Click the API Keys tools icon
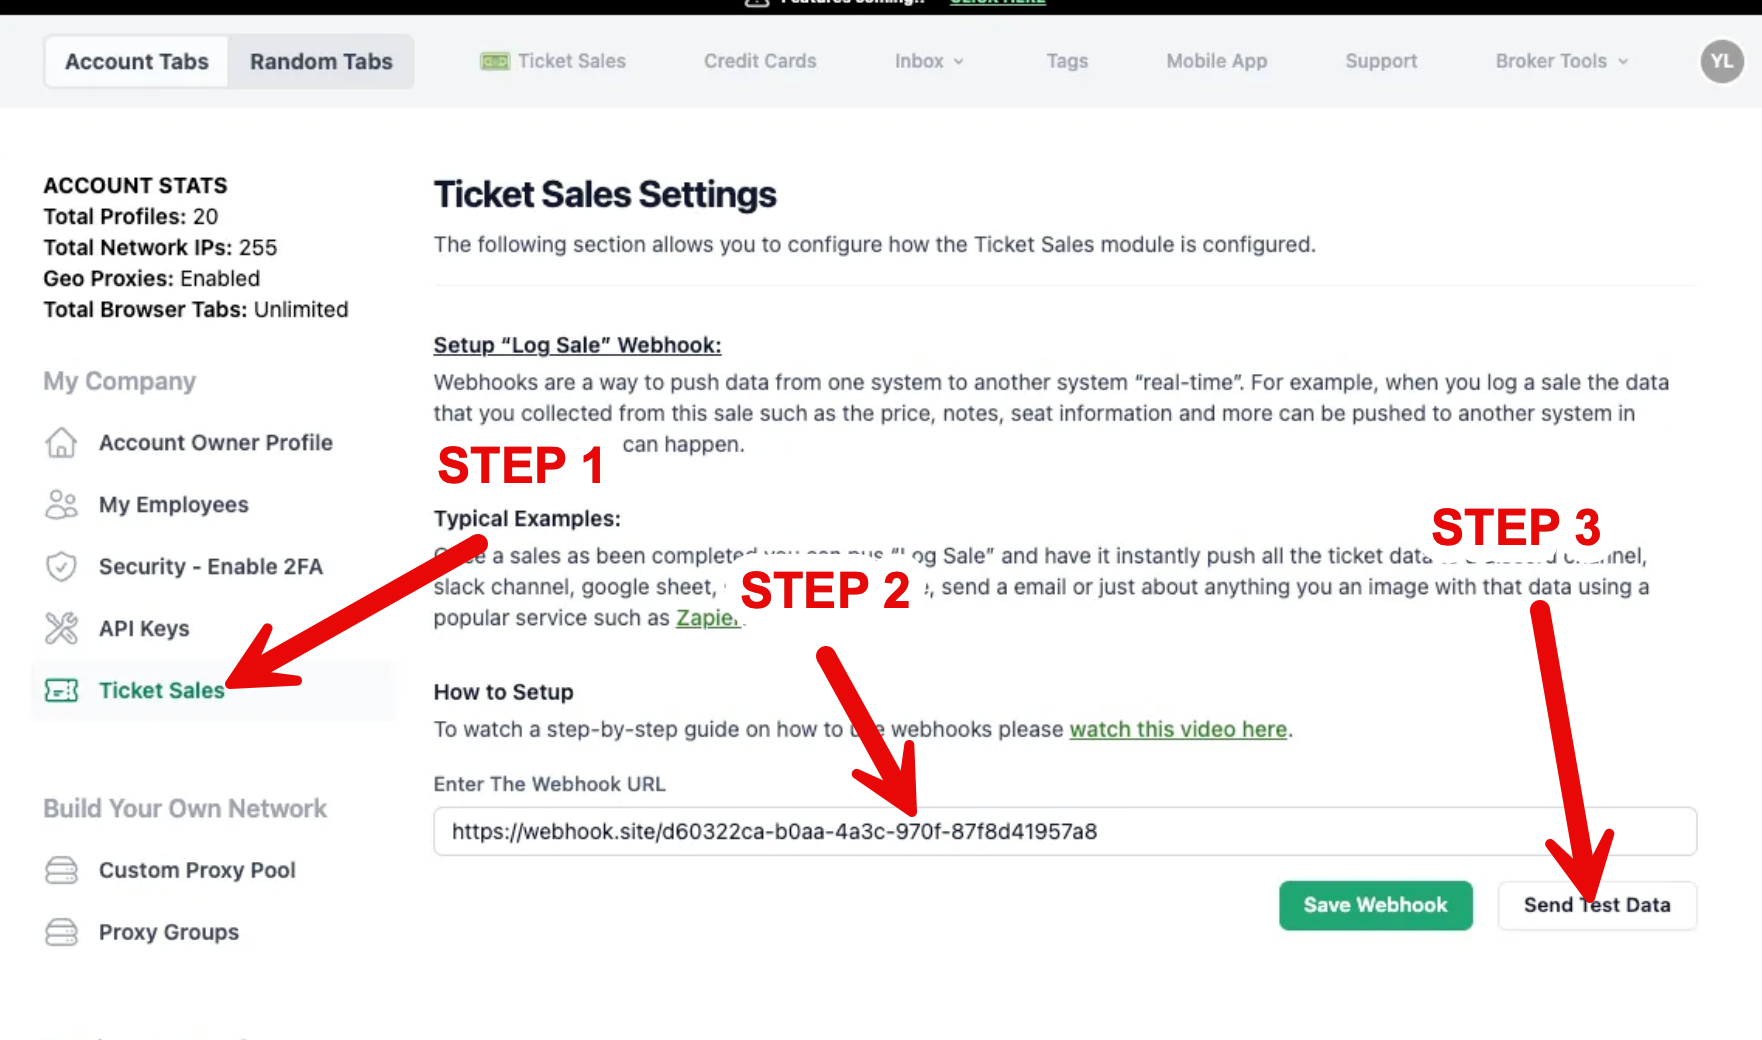Viewport: 1762px width, 1040px height. pyautogui.click(x=61, y=628)
